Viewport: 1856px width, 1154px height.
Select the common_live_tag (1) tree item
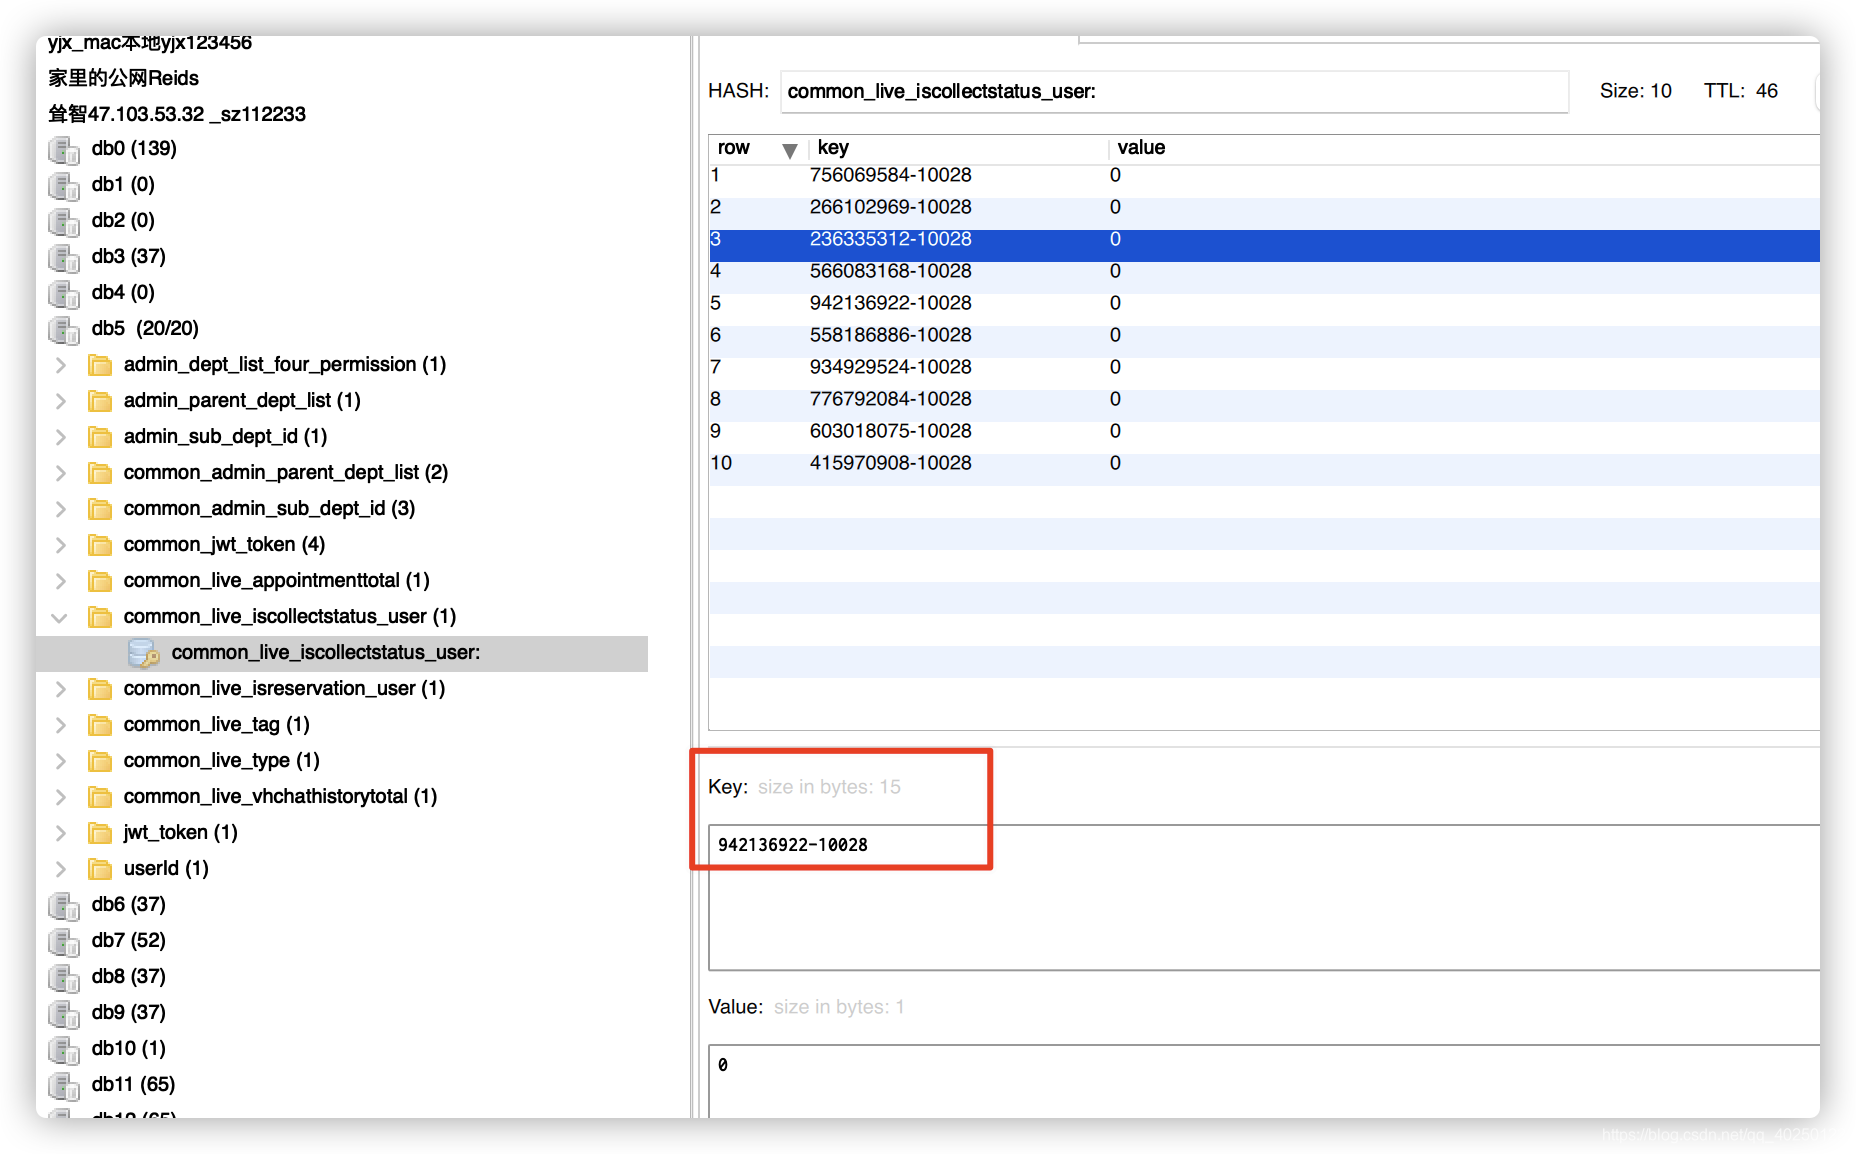(216, 725)
